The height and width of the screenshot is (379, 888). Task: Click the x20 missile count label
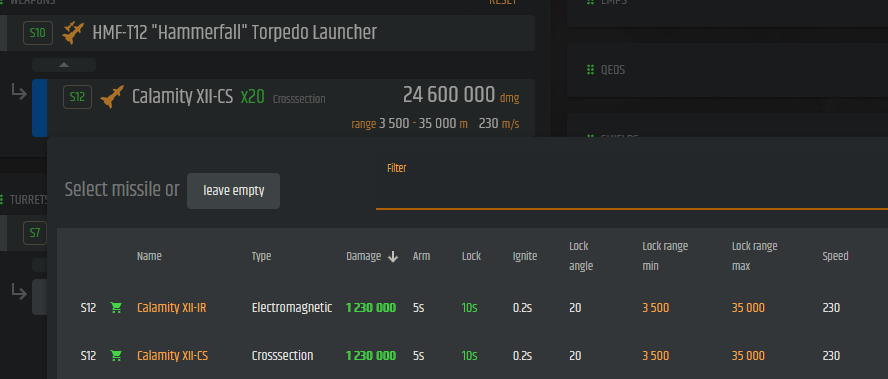pyautogui.click(x=253, y=97)
